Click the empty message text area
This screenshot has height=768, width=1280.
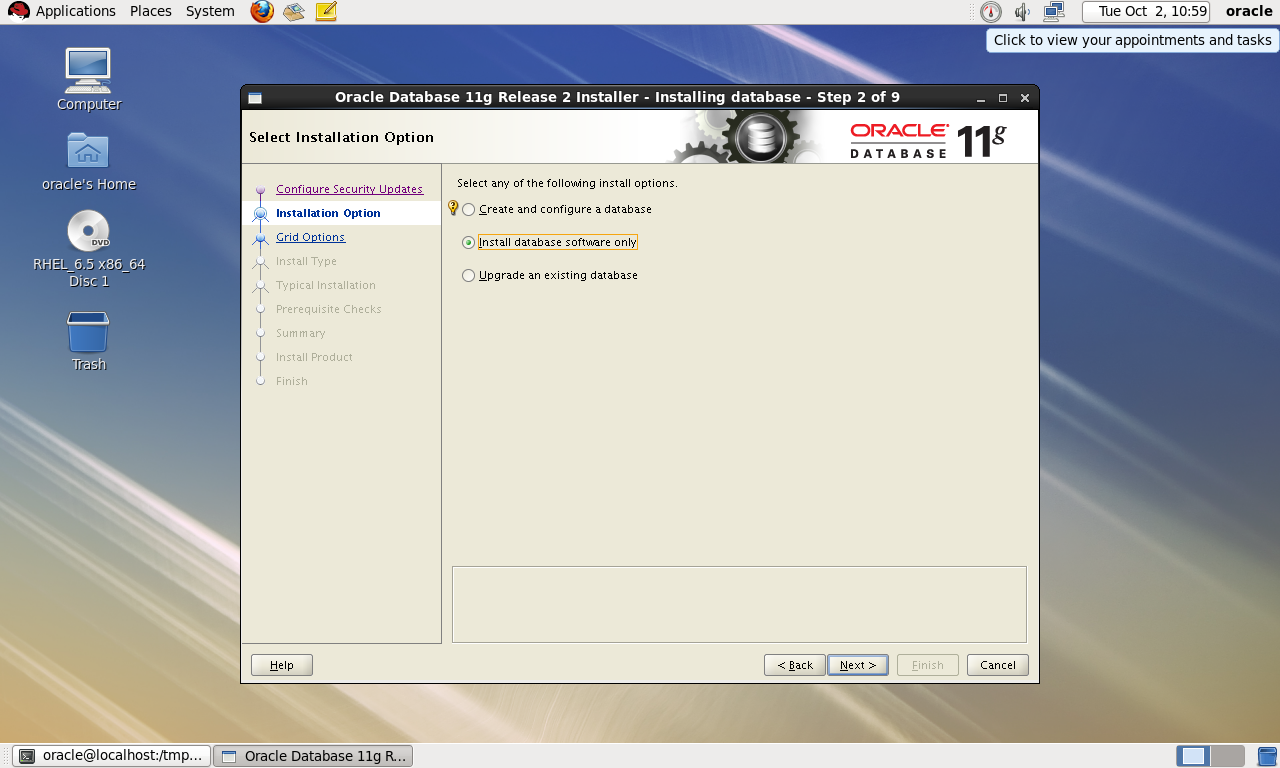click(739, 604)
